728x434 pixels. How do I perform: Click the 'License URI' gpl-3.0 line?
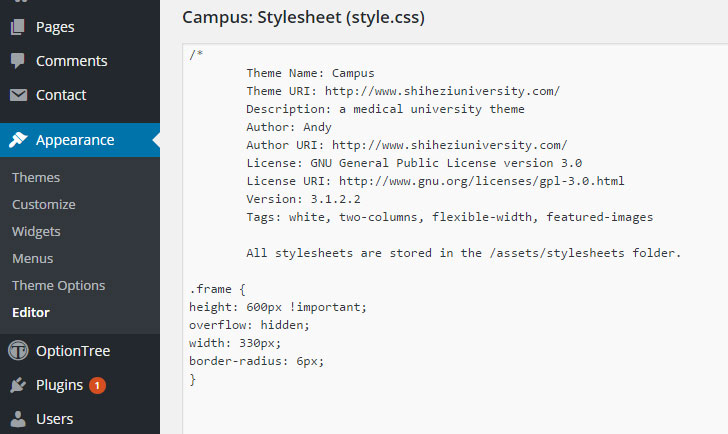(435, 181)
